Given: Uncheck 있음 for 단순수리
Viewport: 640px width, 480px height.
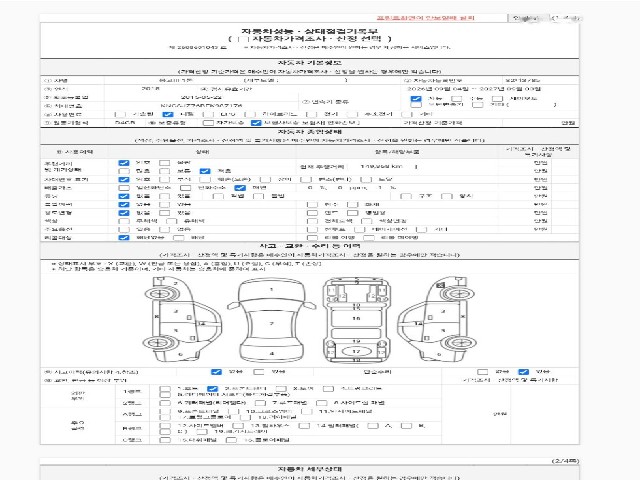Looking at the screenshot, I should coord(523,372).
